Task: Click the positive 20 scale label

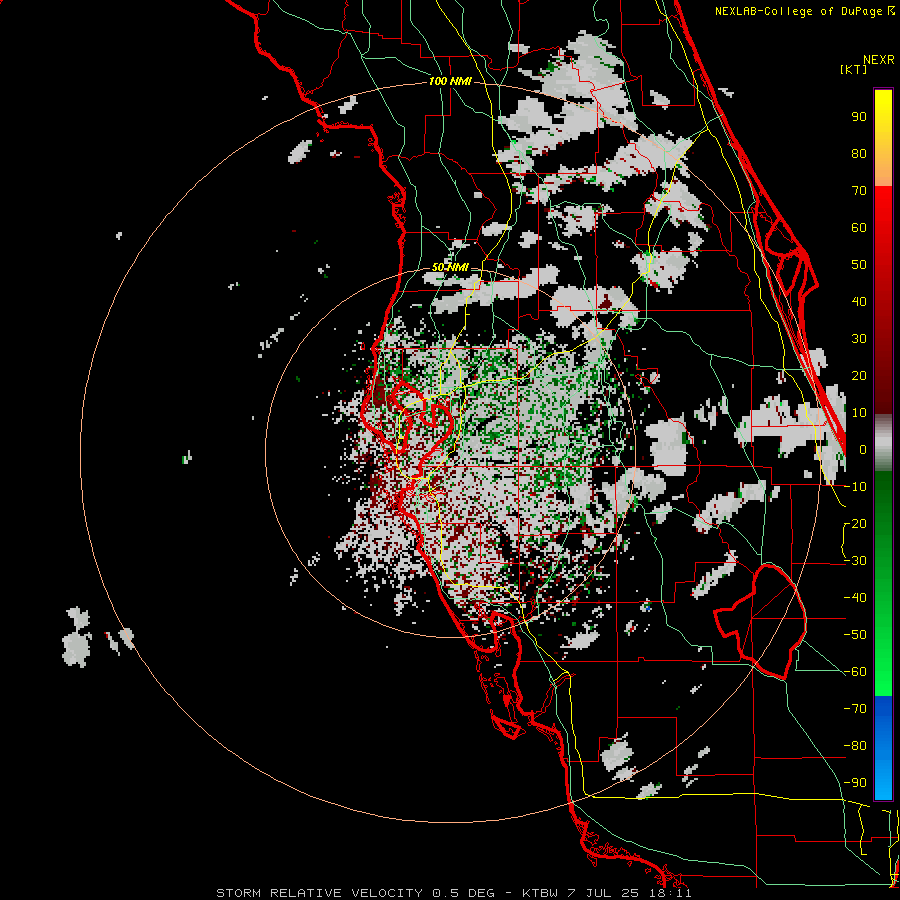Action: 859,376
